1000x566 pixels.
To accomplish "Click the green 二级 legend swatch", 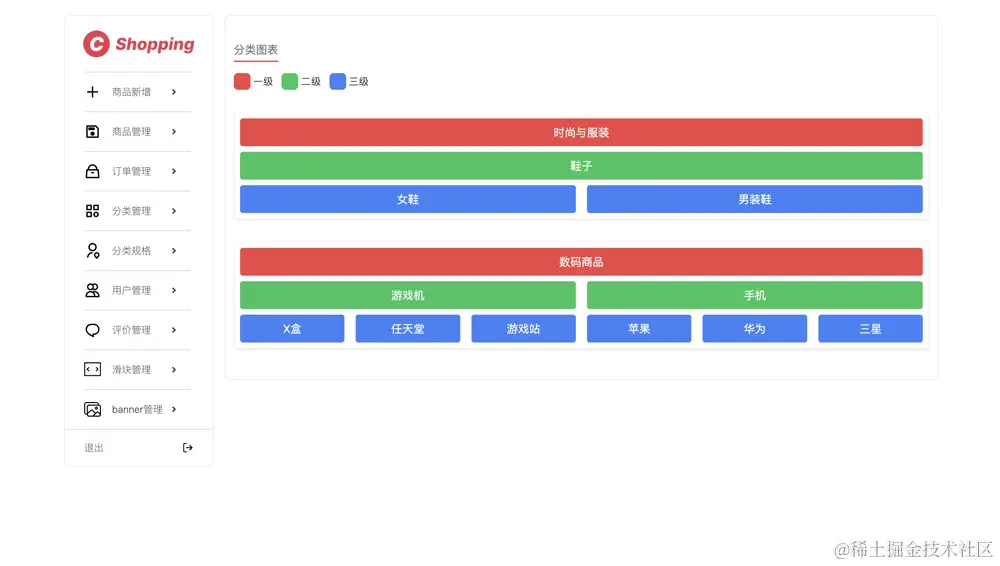I will (290, 81).
